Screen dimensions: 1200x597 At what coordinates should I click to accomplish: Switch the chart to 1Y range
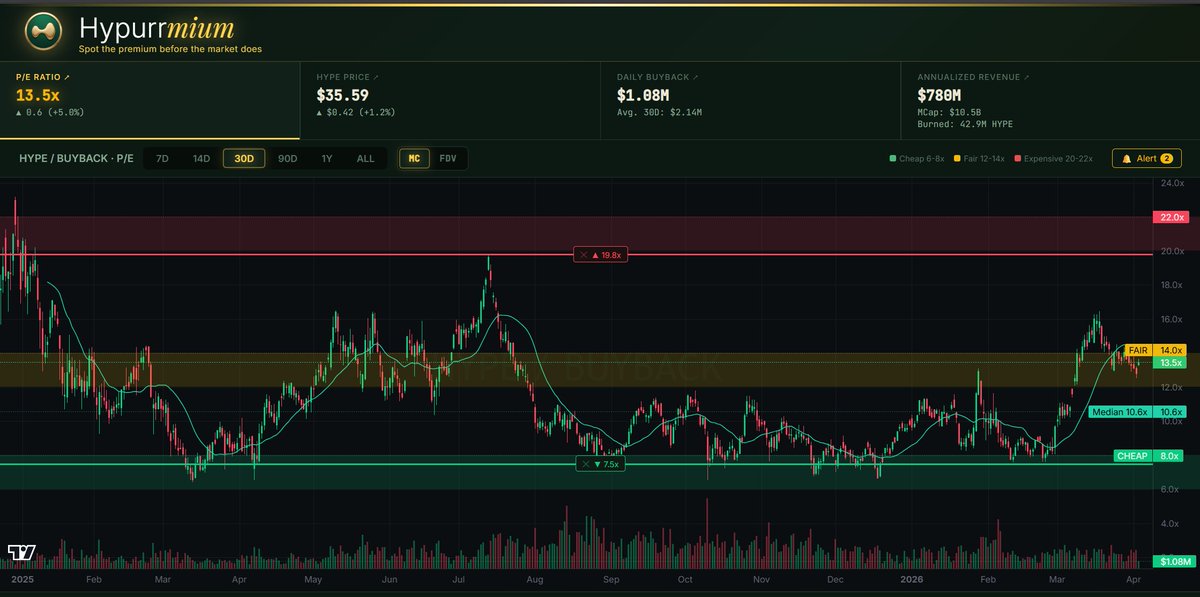click(x=328, y=158)
